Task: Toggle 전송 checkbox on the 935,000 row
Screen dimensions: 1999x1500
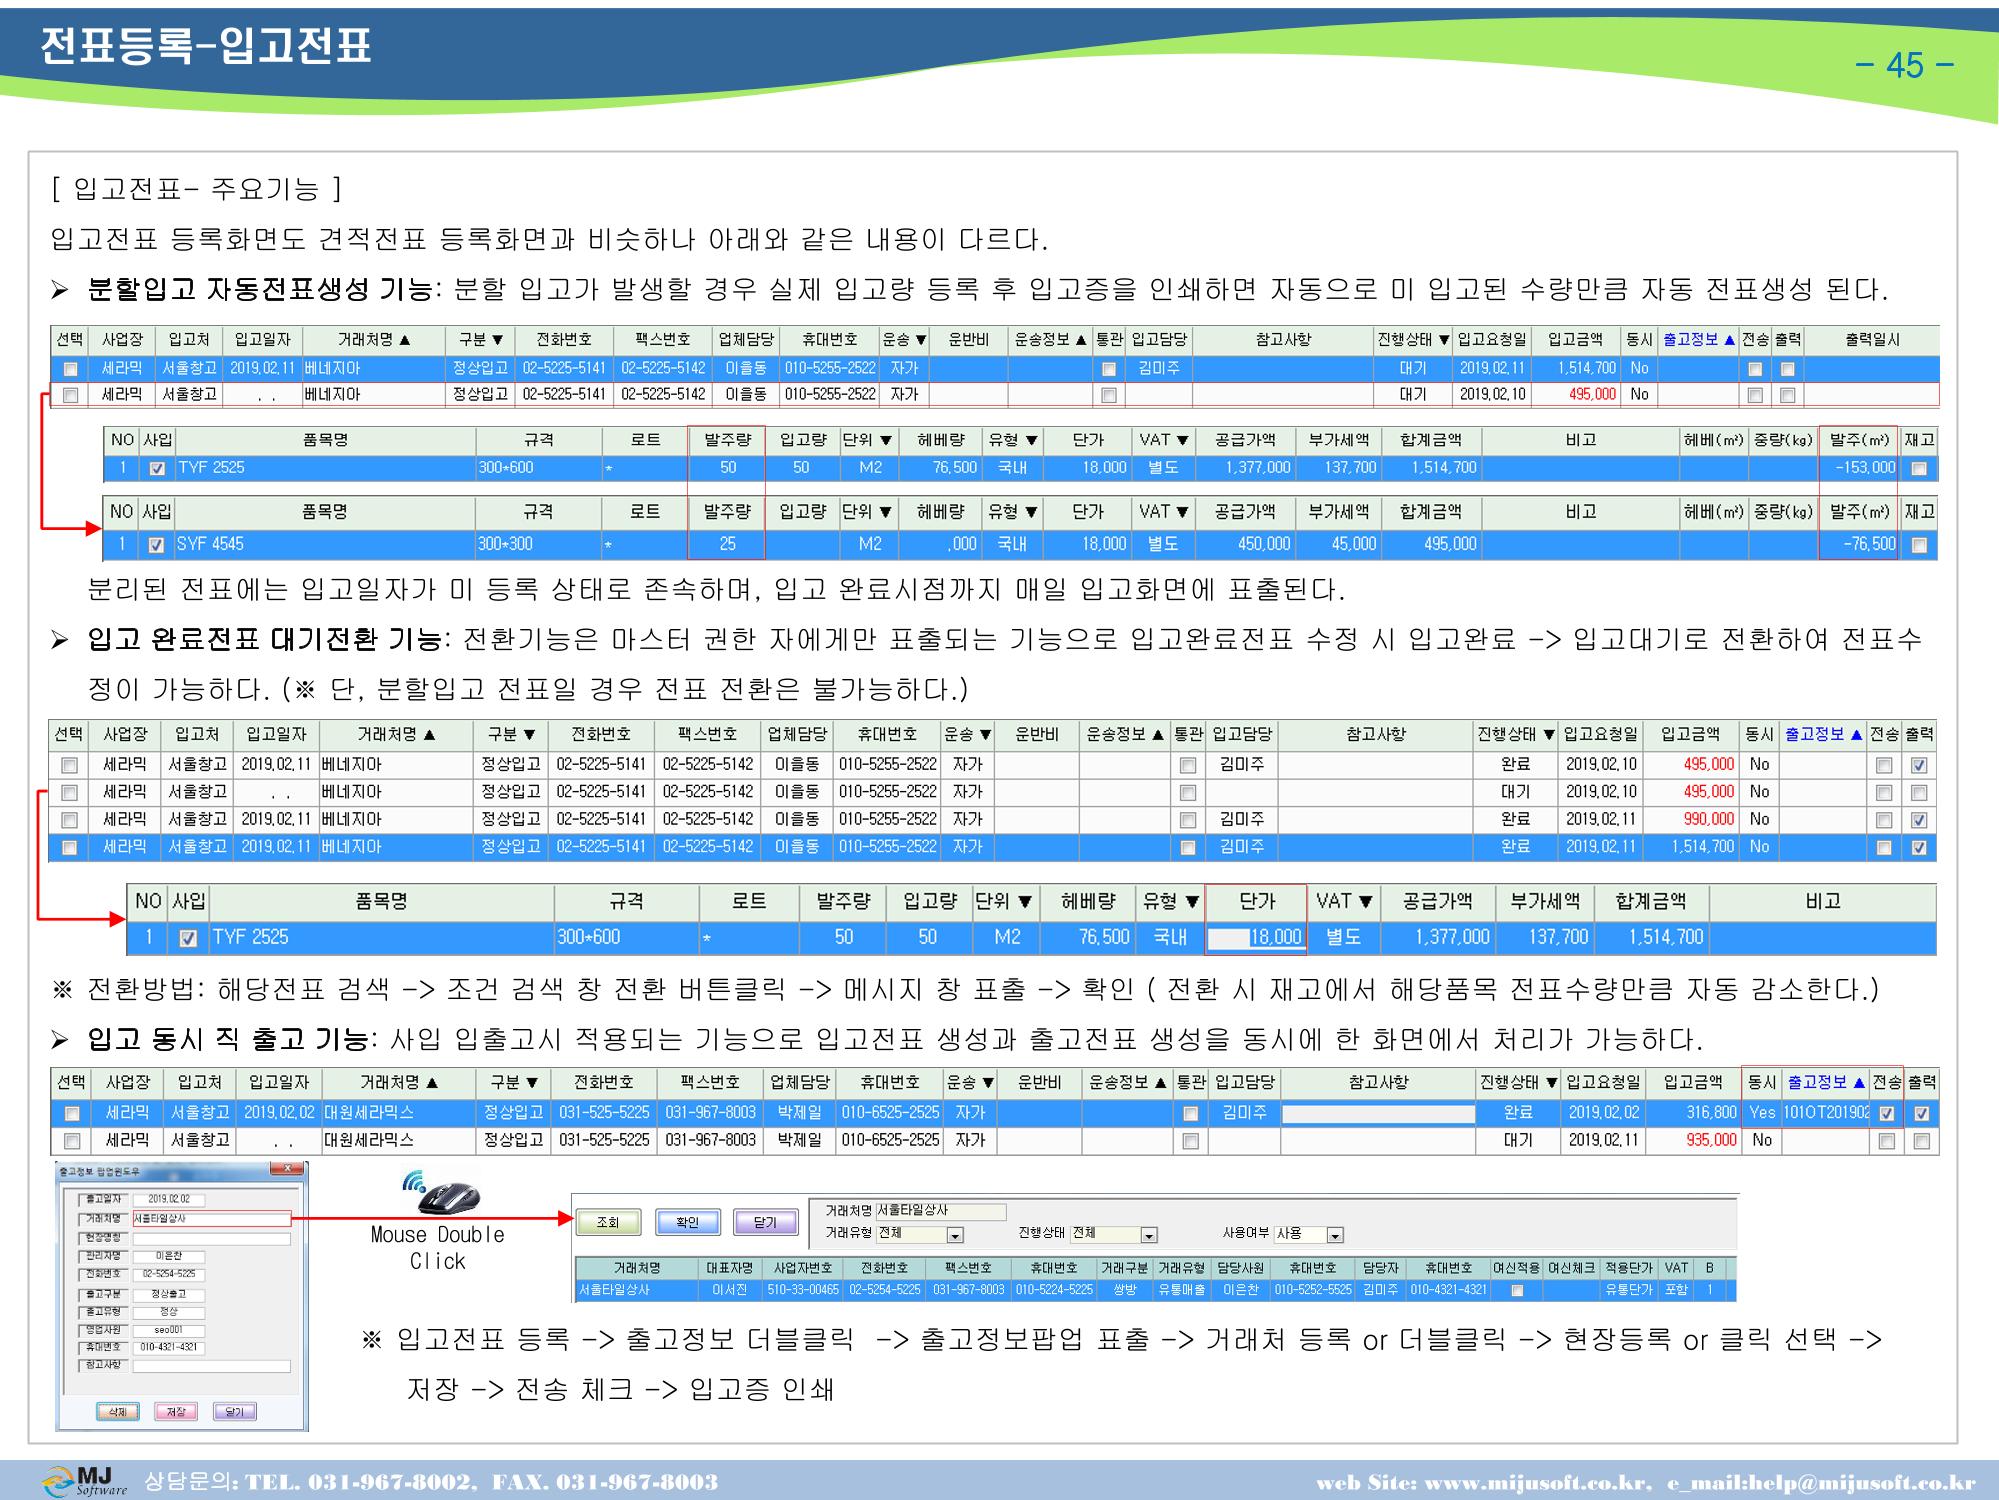Action: pyautogui.click(x=1886, y=1141)
